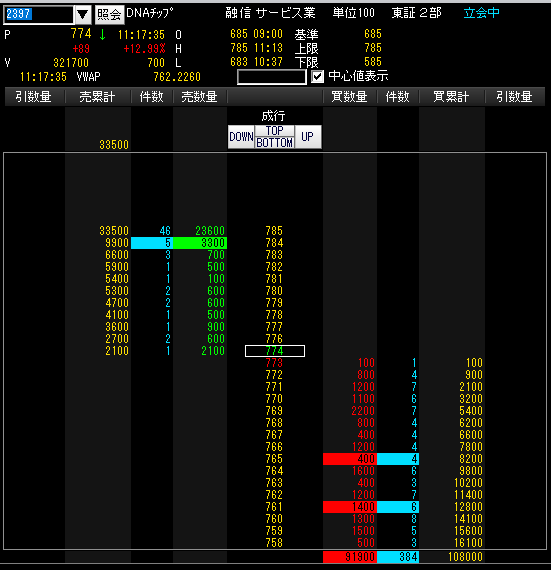551x570 pixels.
Task: Select boxed current price 774
Action: click(275, 351)
